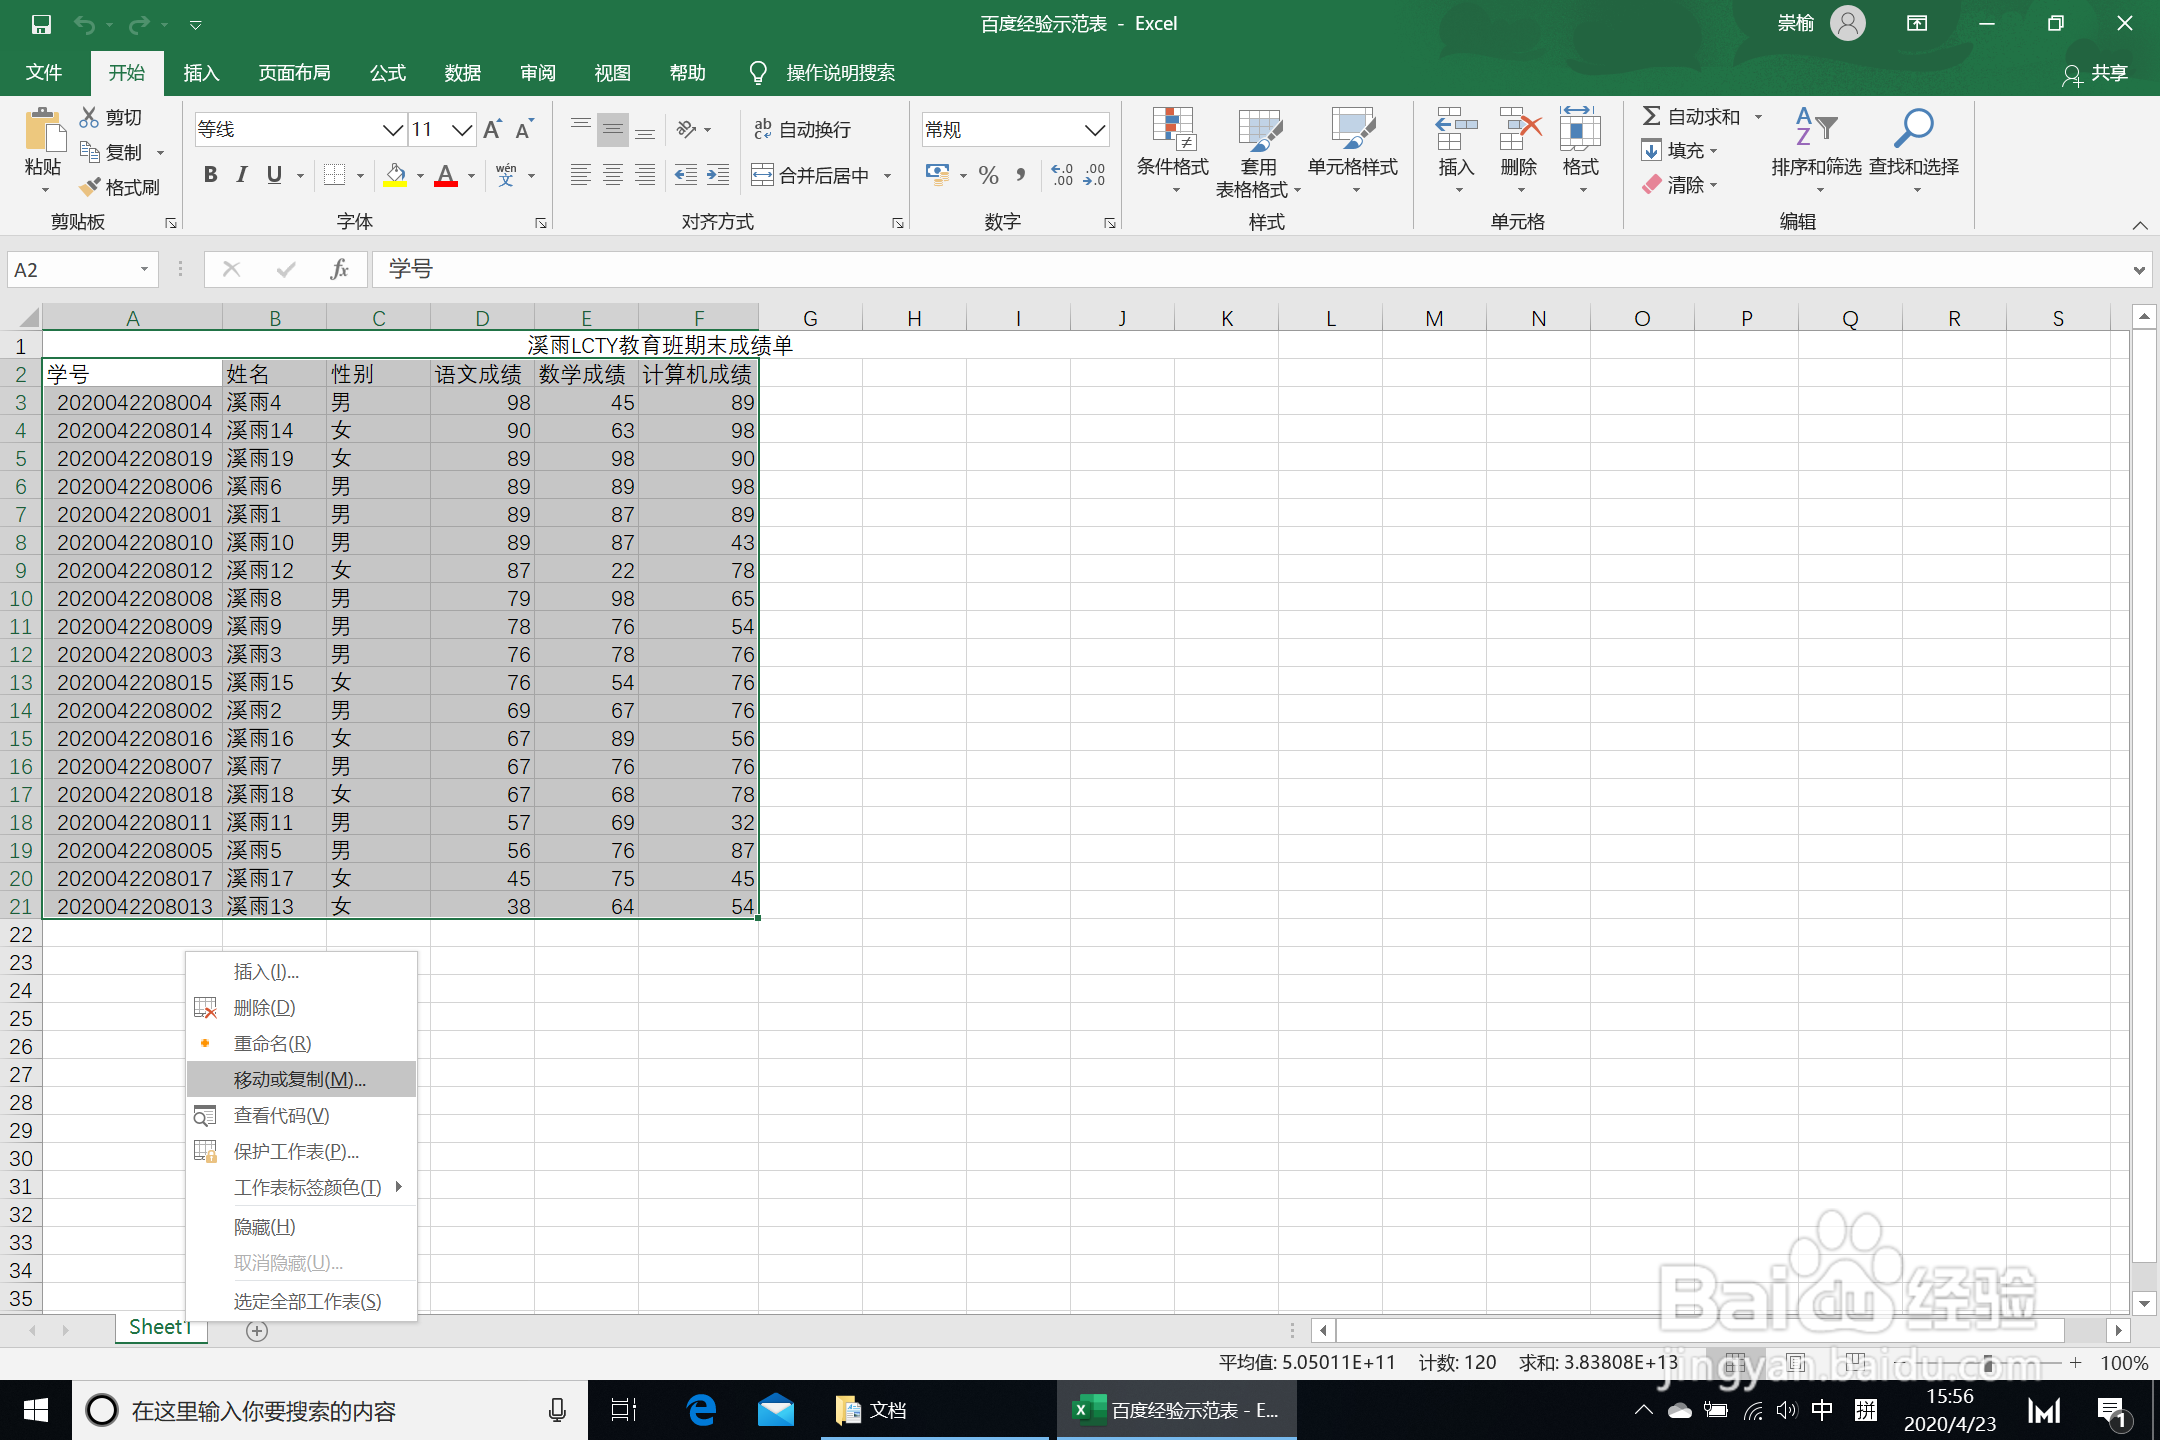The image size is (2160, 1440).
Task: Toggle Wrap Text (自动换行)
Action: pyautogui.click(x=801, y=130)
